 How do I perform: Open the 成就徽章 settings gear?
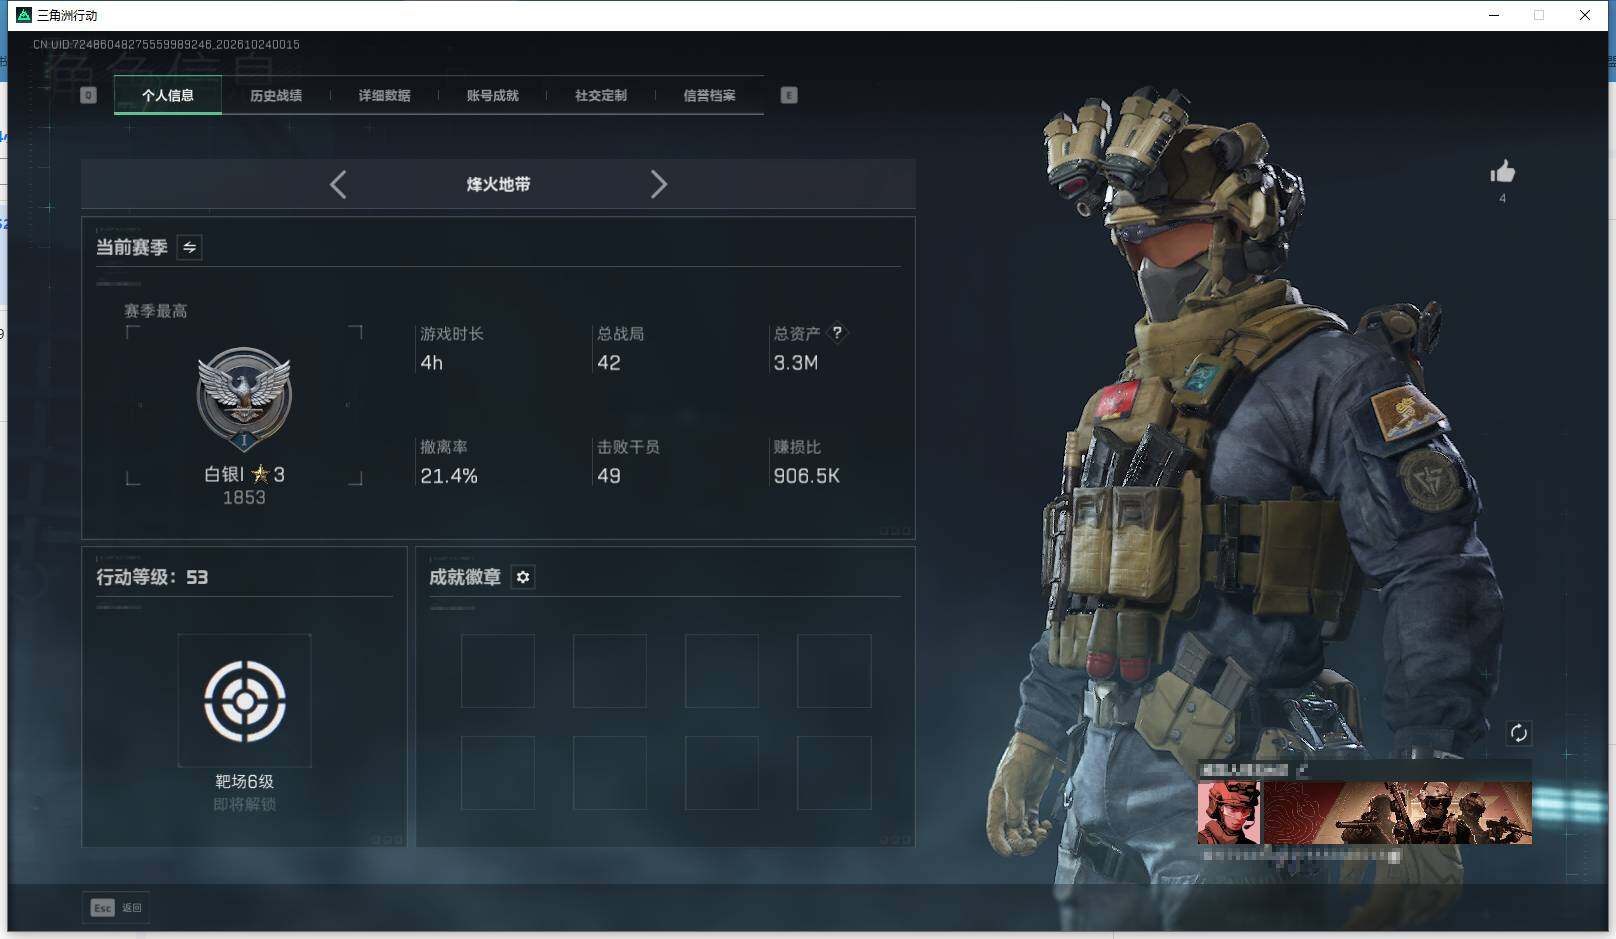click(523, 577)
